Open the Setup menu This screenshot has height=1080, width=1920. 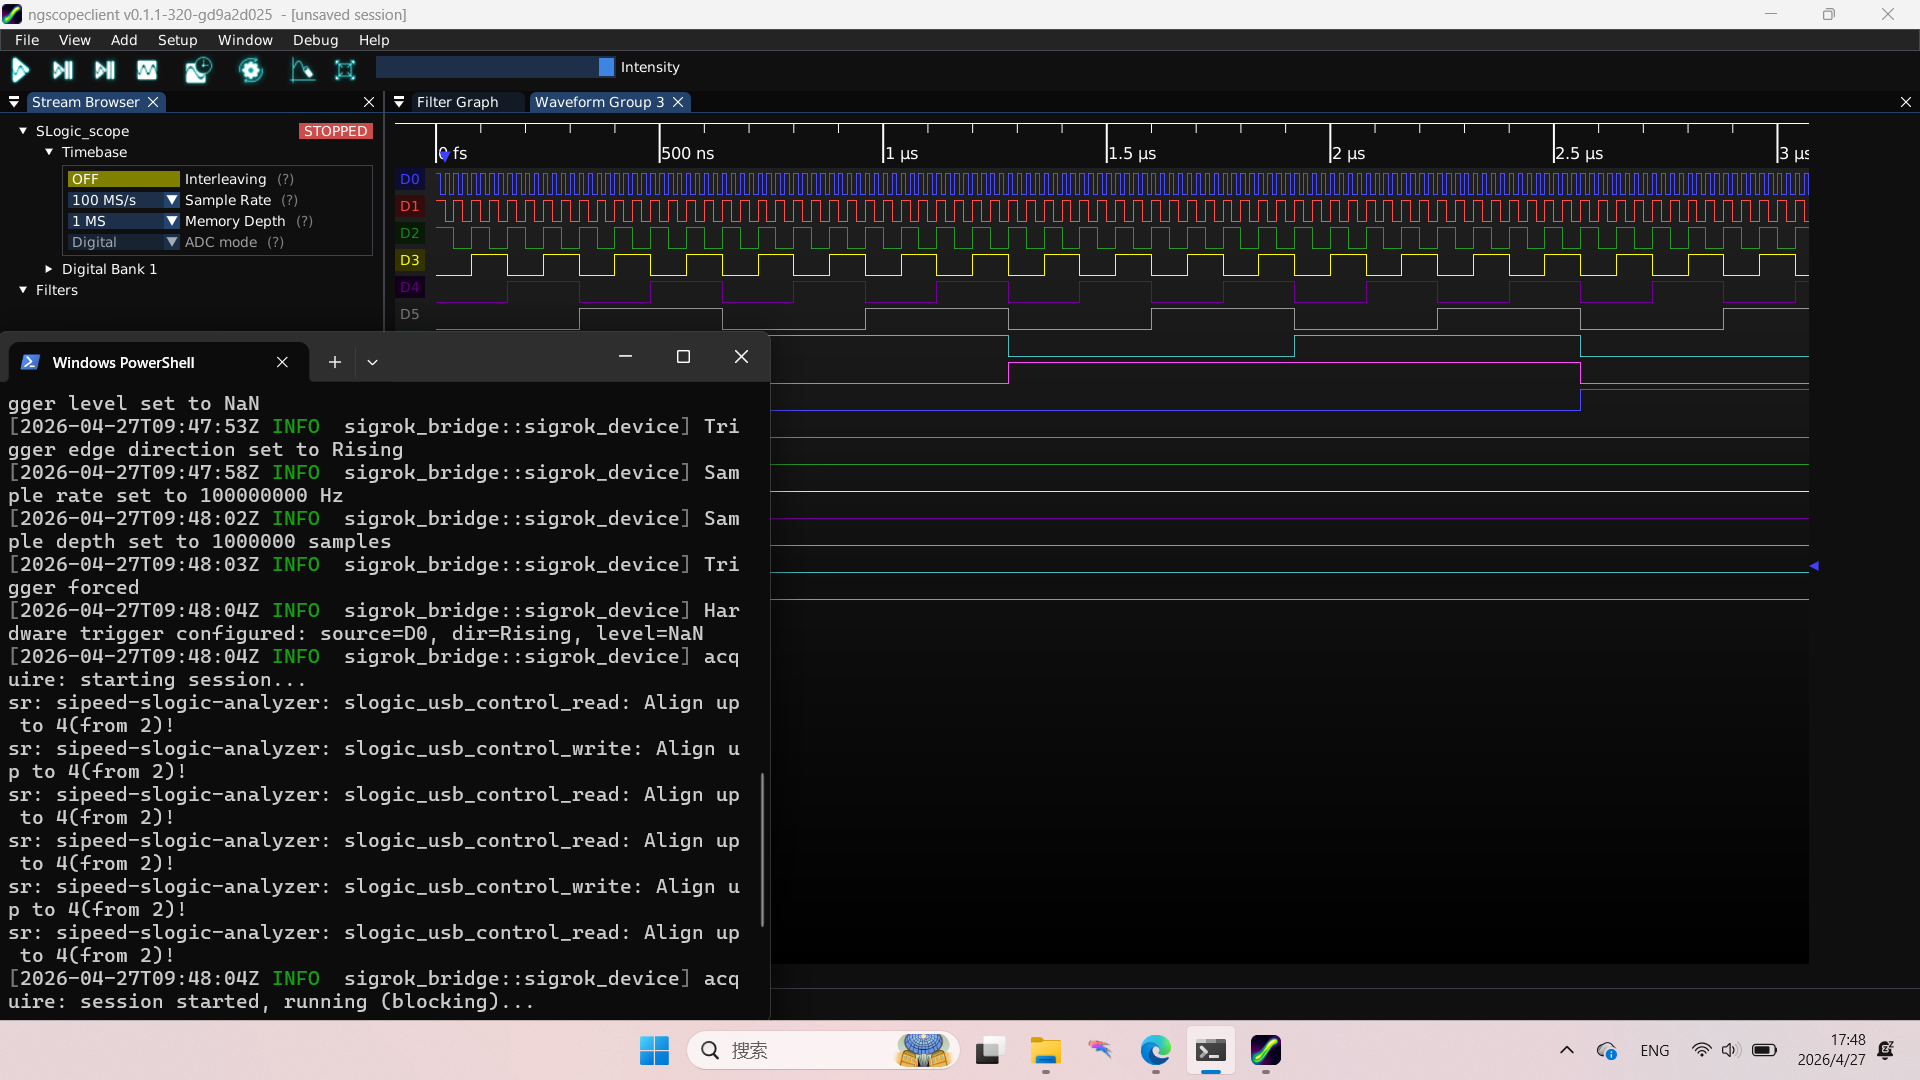click(177, 40)
